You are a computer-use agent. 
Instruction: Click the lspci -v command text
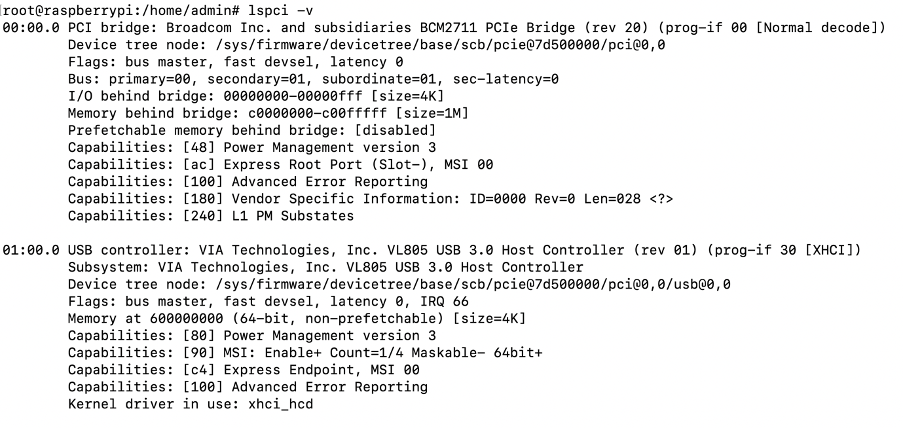[265, 10]
